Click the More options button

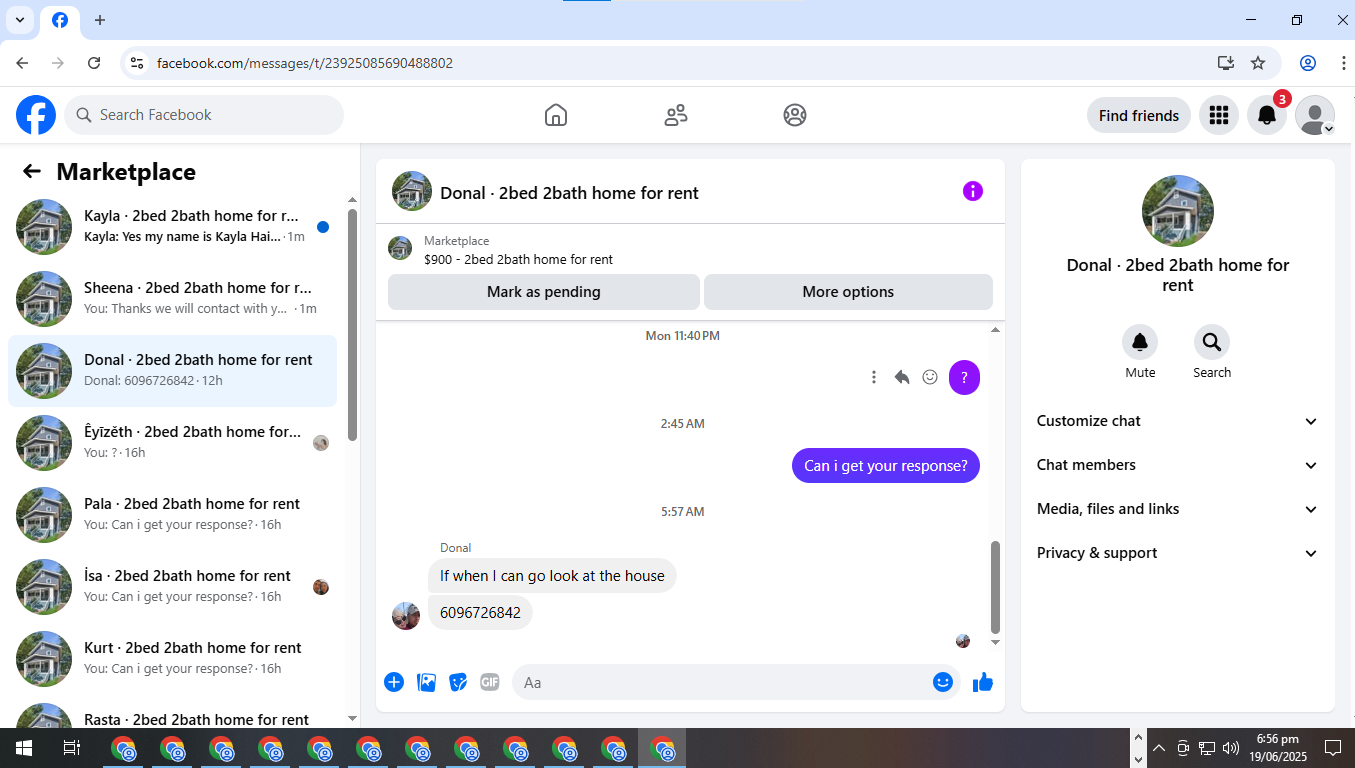point(848,292)
